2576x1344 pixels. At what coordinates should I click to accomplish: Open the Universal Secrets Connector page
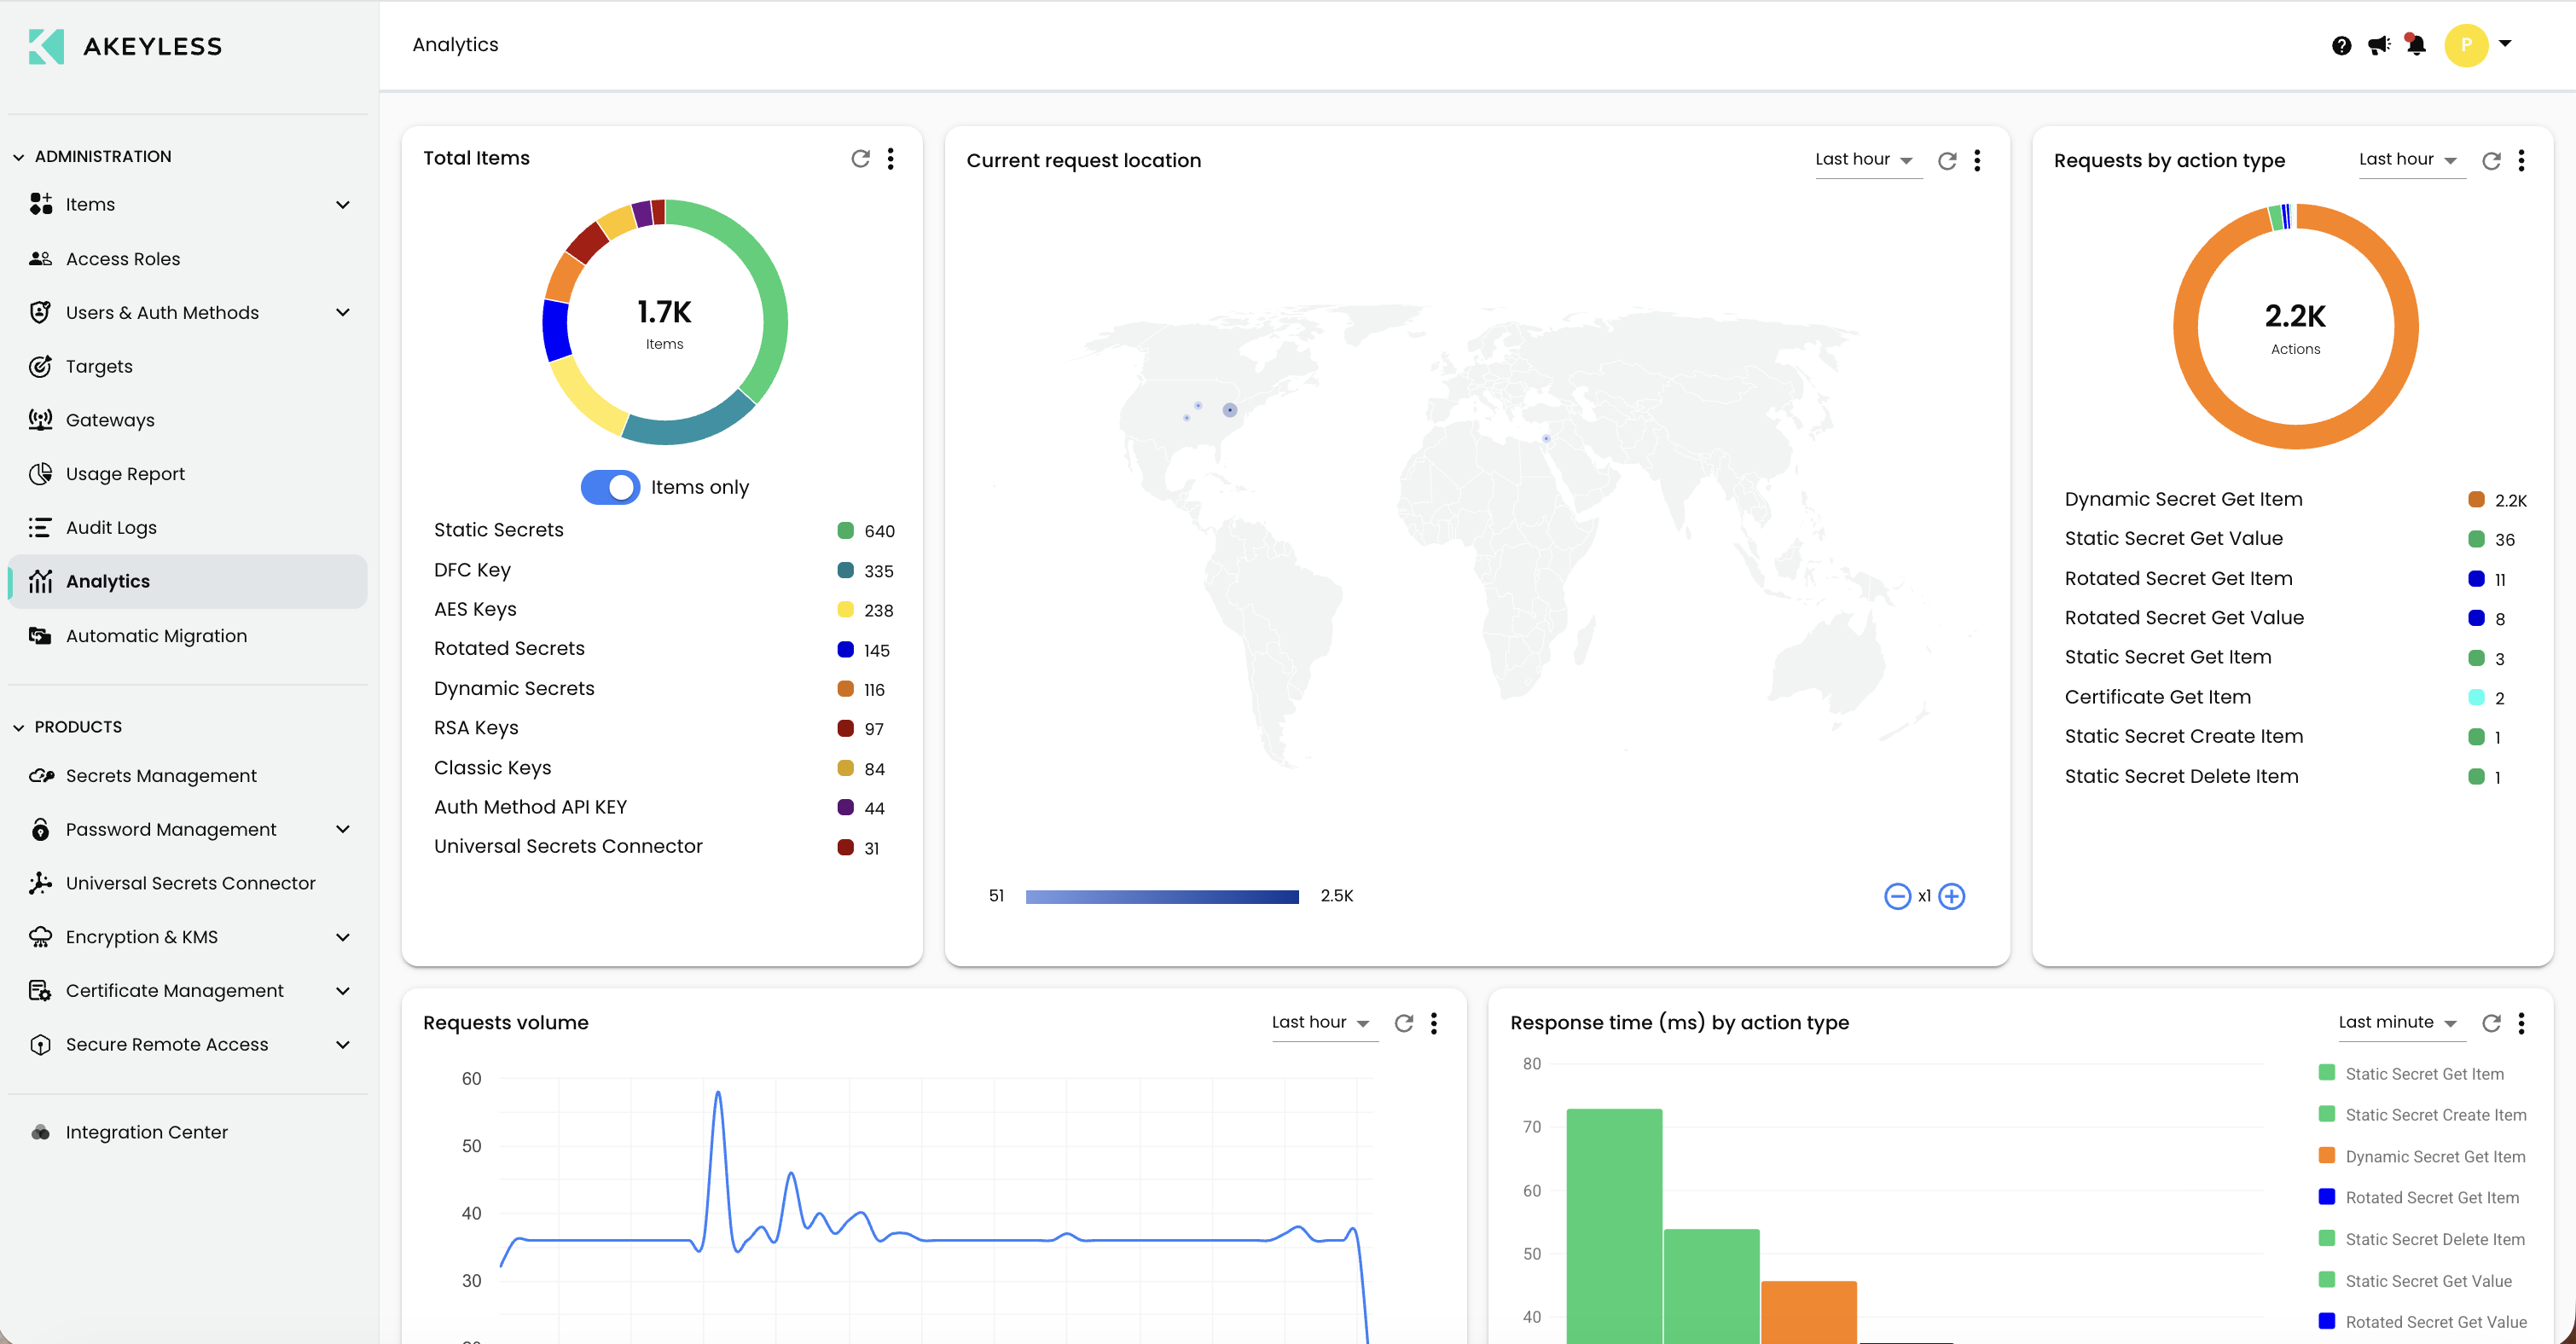[x=190, y=883]
